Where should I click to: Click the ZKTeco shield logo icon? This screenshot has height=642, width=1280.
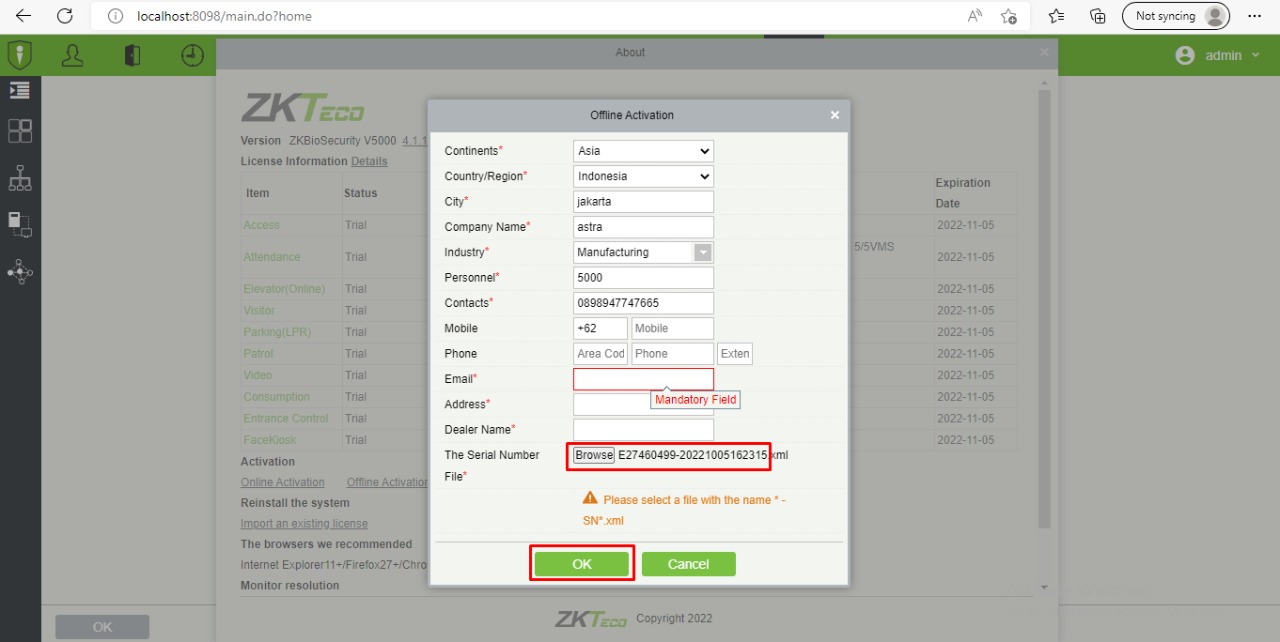(19, 55)
